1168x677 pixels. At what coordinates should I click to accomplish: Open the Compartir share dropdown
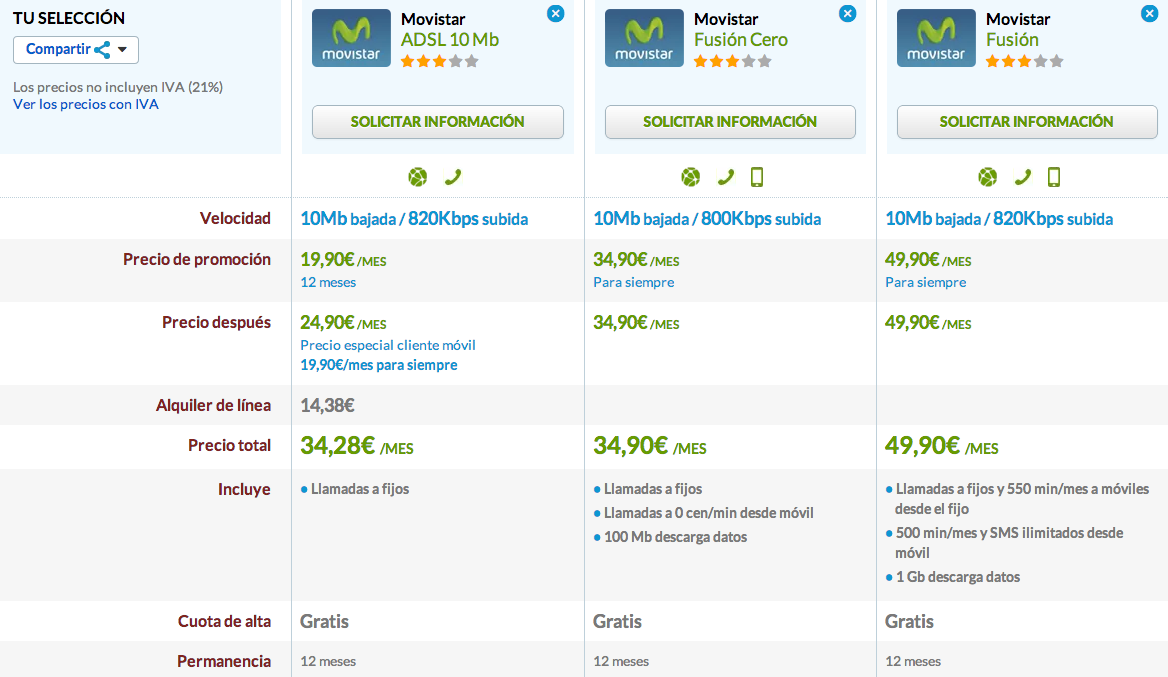pos(75,50)
